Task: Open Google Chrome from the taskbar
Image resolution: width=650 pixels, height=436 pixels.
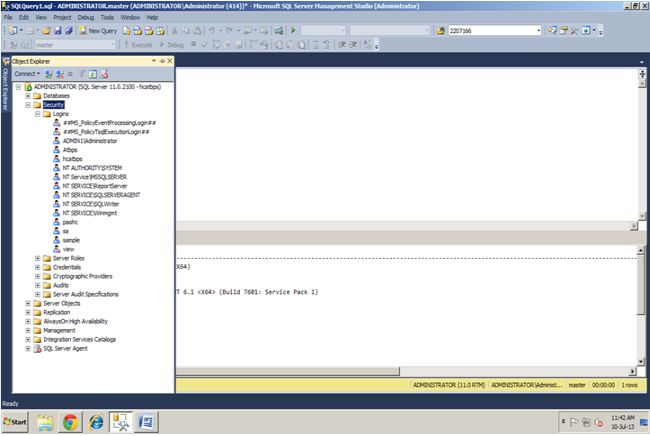Action: 70,422
